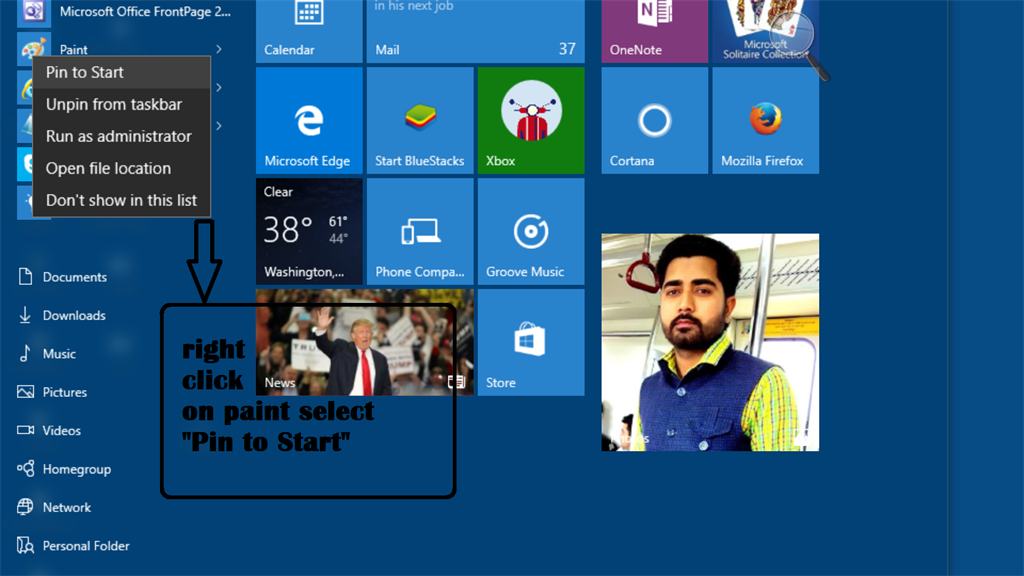Viewport: 1024px width, 576px height.
Task: Click the Music label
Action: click(x=59, y=354)
